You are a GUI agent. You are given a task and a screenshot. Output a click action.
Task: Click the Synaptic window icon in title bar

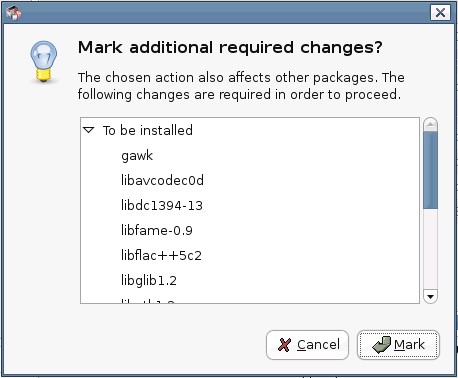[x=14, y=13]
